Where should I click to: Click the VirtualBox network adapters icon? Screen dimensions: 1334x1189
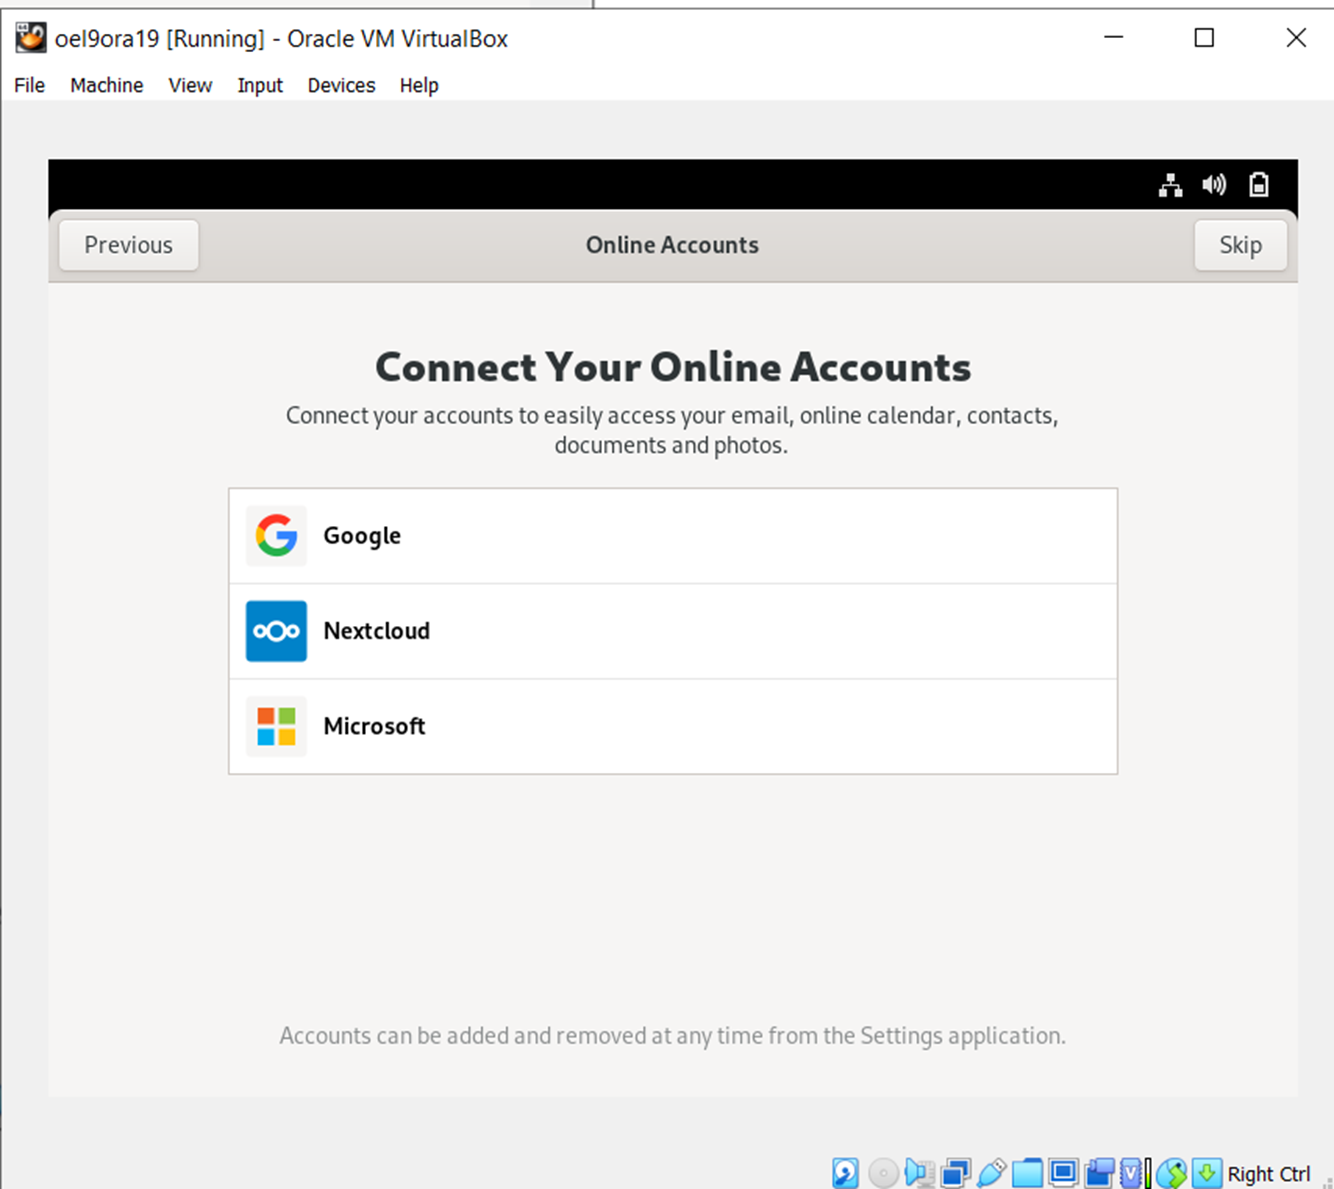click(955, 1173)
